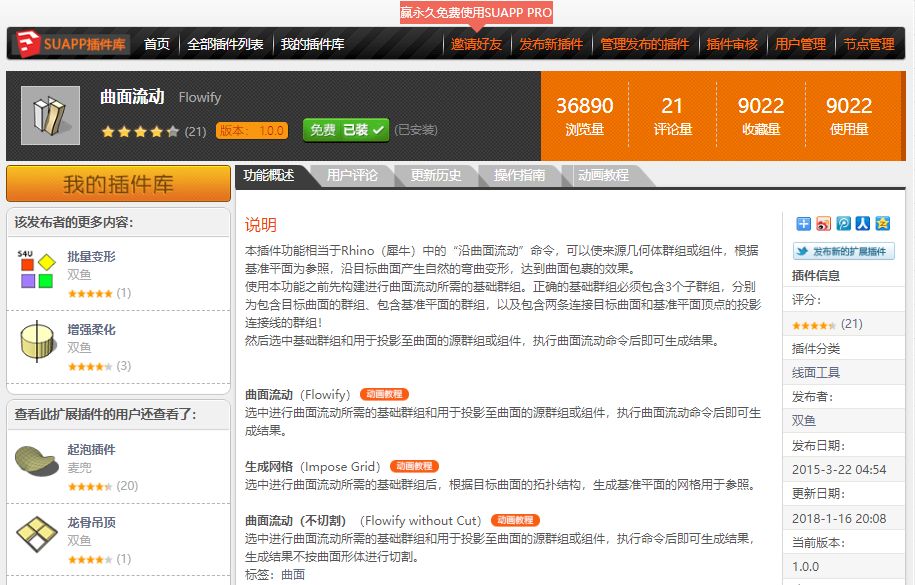Click the 插件信息 heading
The width and height of the screenshot is (915, 585).
[x=816, y=276]
